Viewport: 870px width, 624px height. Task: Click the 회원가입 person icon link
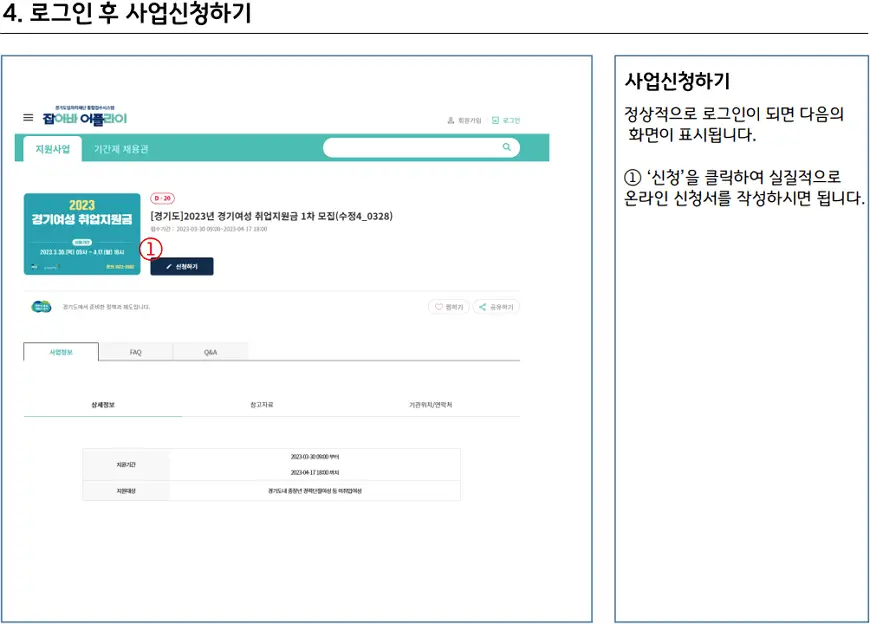click(464, 120)
